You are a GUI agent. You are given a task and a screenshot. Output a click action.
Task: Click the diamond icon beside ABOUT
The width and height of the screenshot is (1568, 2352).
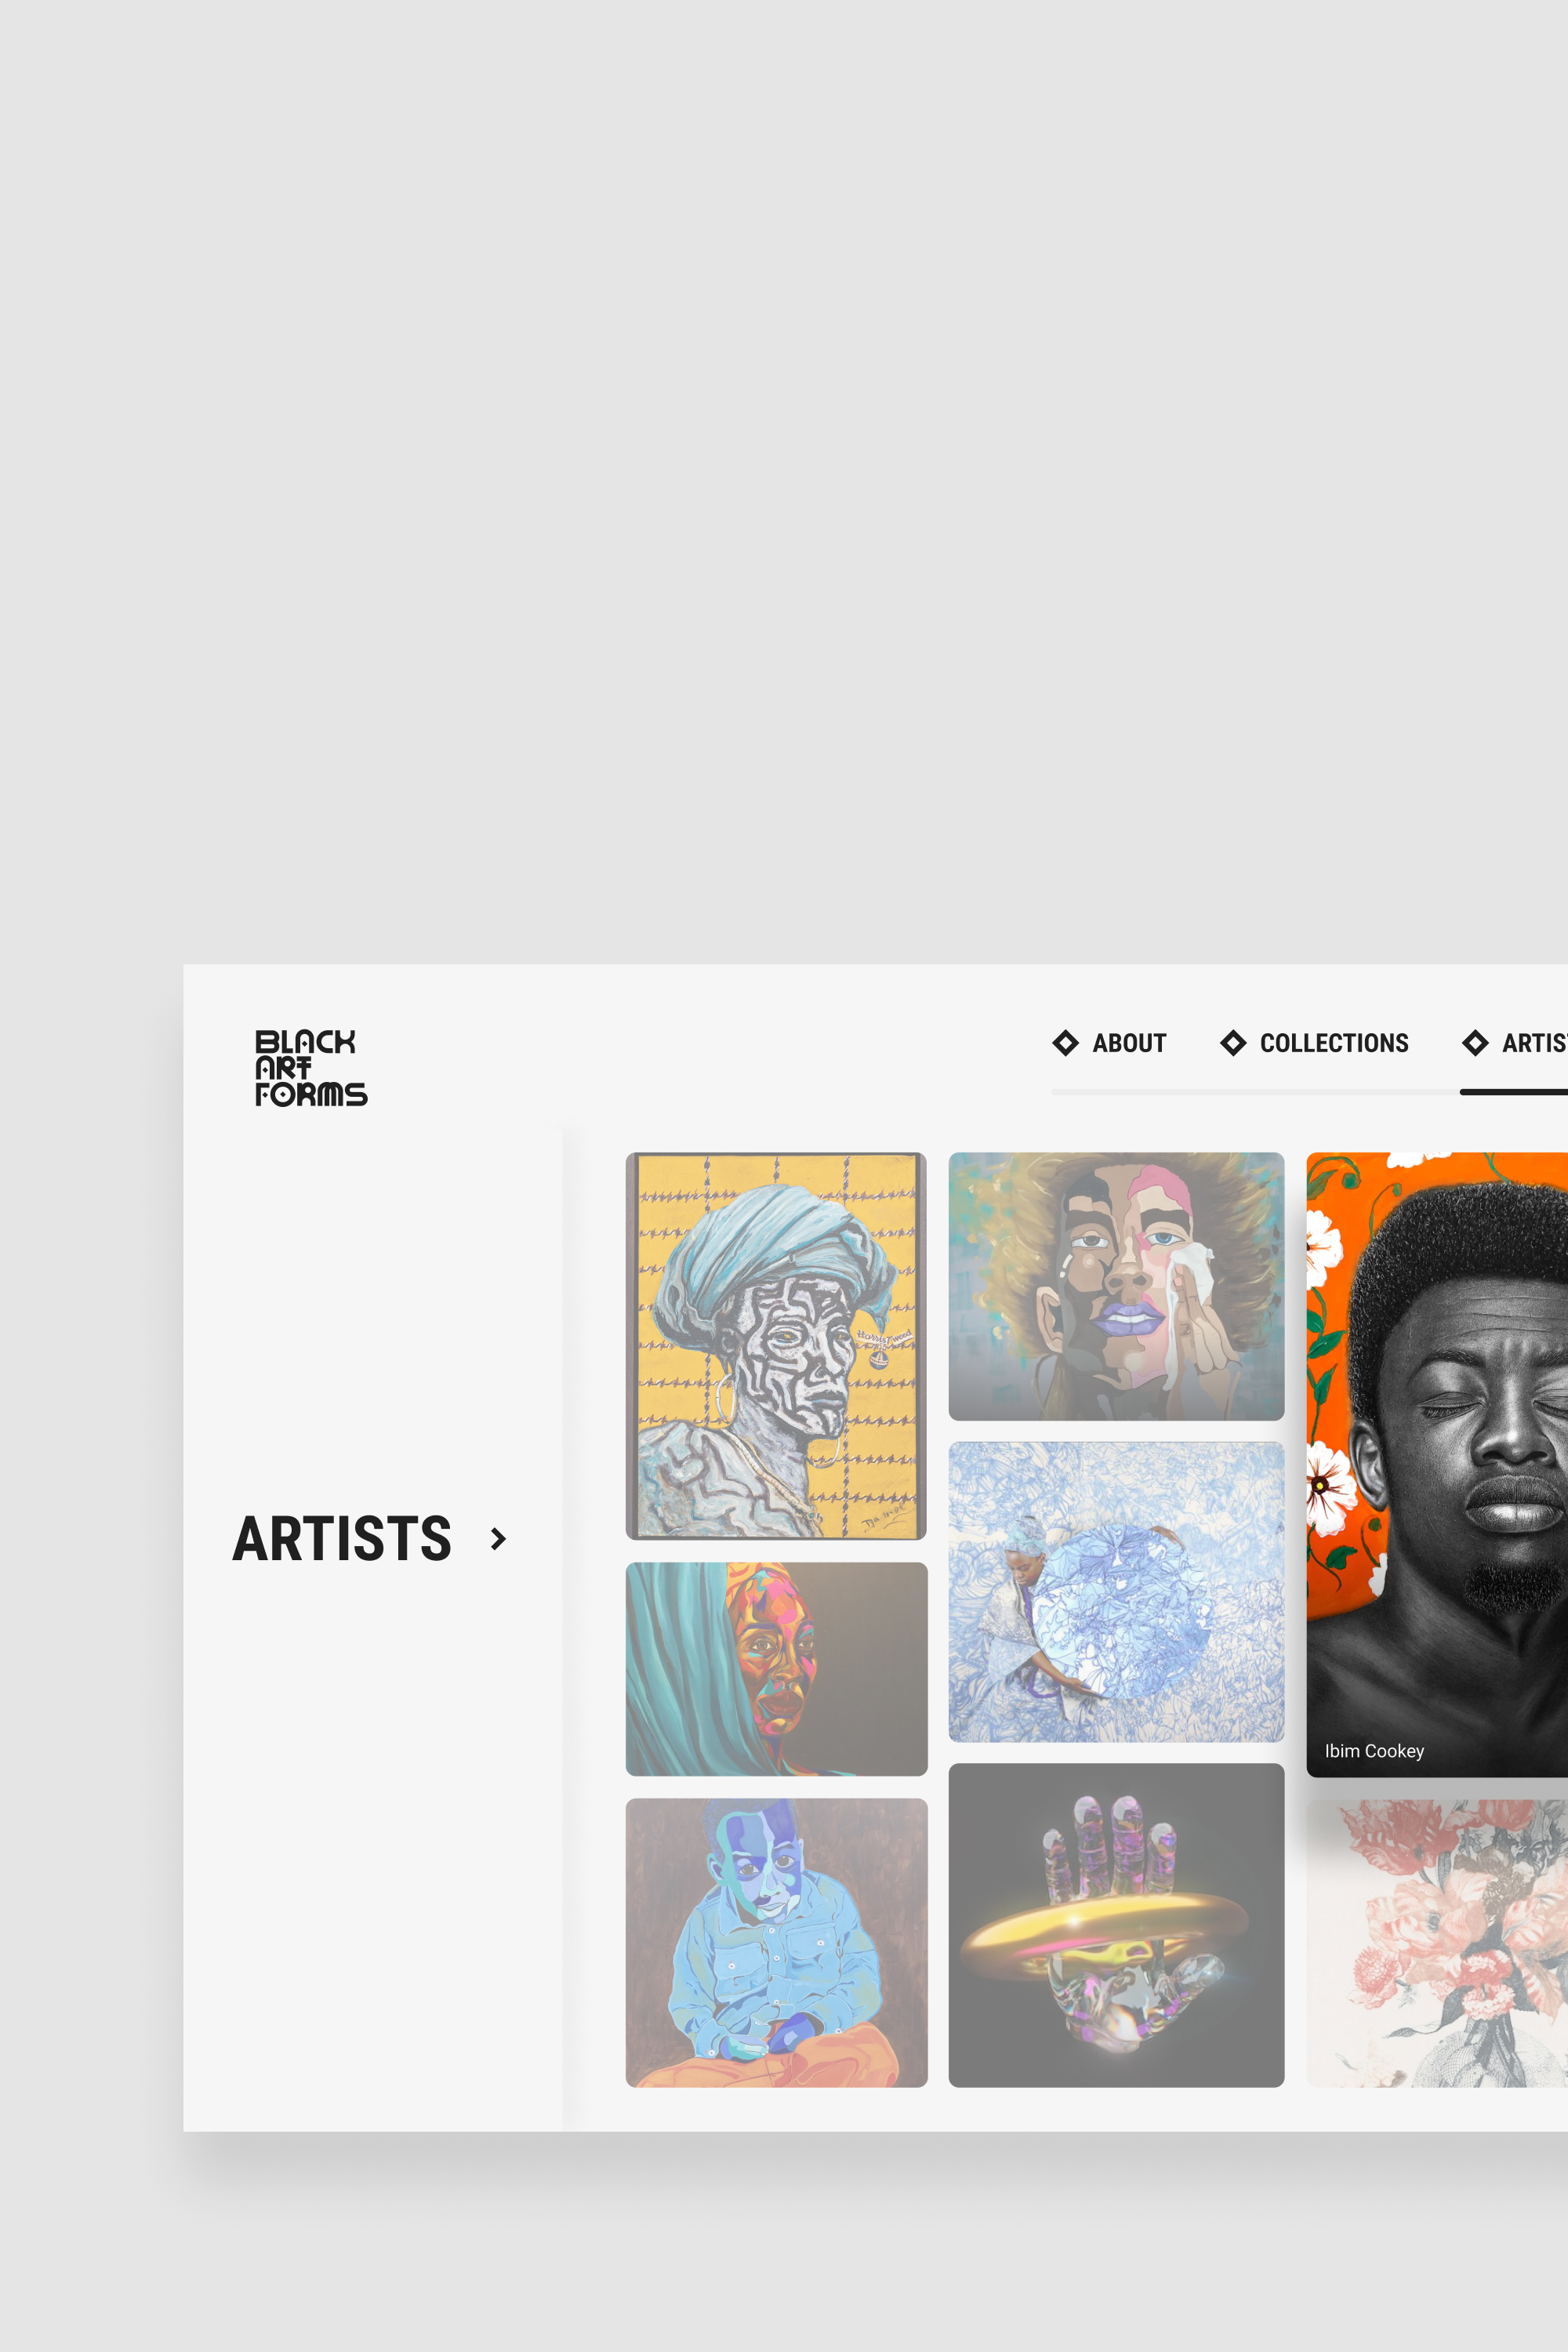[x=1066, y=1043]
